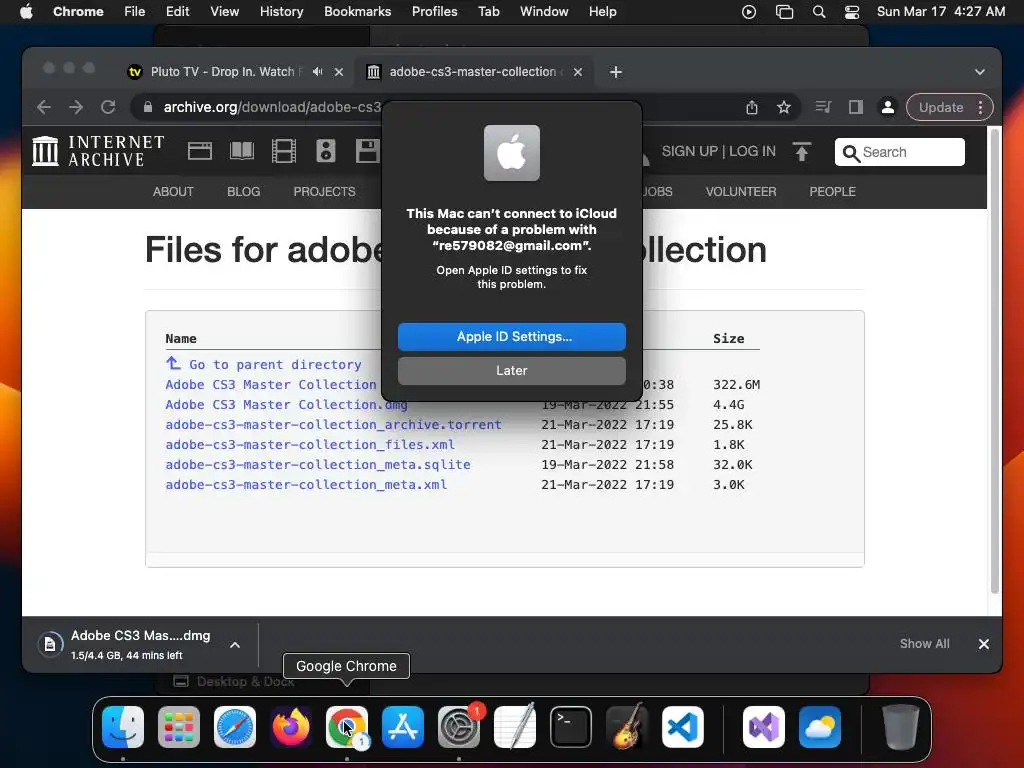Open System Settings from Dock

458,727
